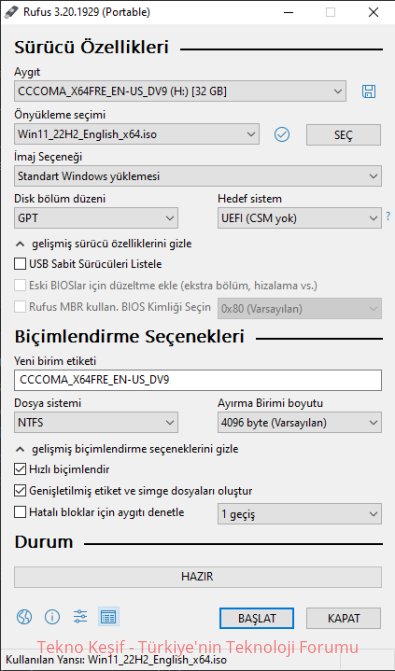The width and height of the screenshot is (395, 671).
Task: Toggle Genişletilmiş etiket ve simge dosyaları checkbox
Action: [x=20, y=490]
